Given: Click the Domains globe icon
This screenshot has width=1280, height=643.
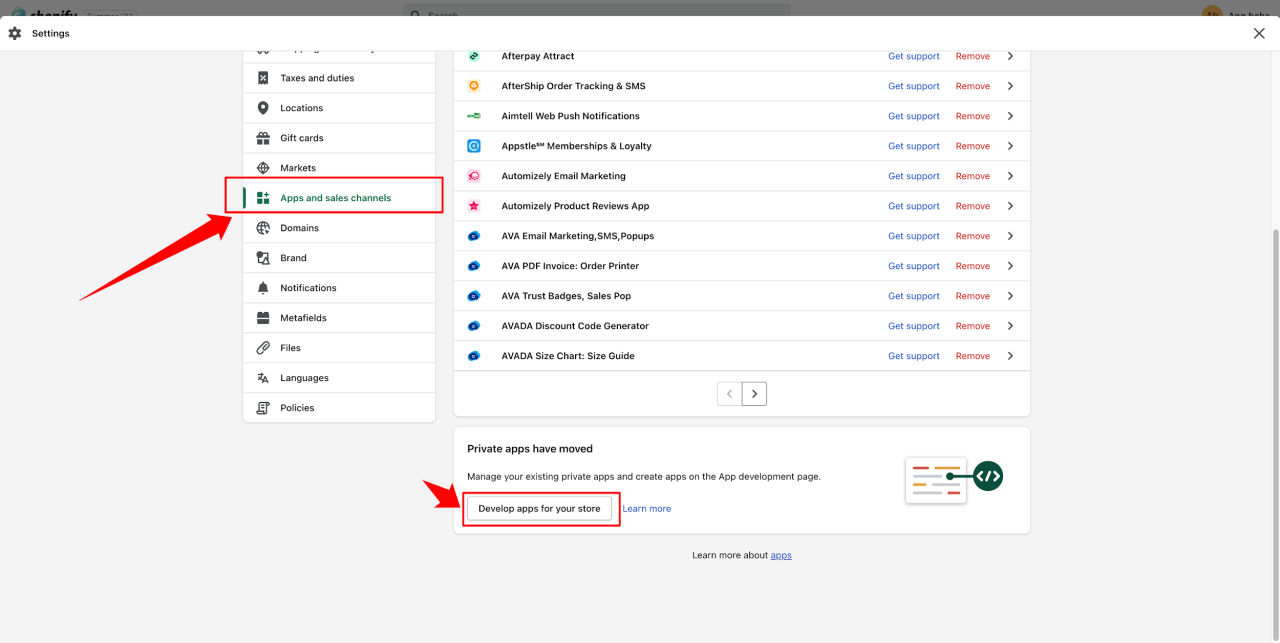Looking at the screenshot, I should [x=263, y=228].
